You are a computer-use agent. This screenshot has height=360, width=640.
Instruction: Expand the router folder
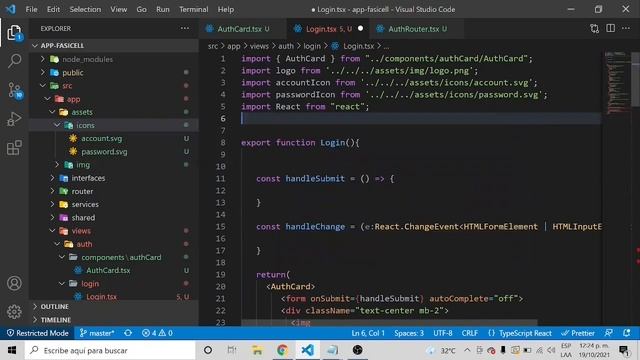pyautogui.click(x=52, y=191)
